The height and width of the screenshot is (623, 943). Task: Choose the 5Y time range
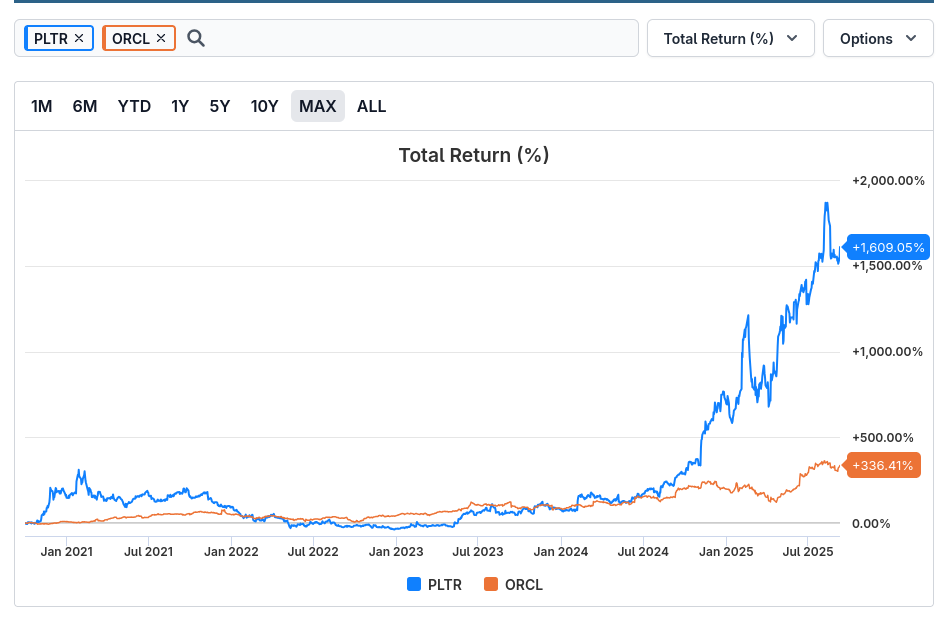click(220, 106)
